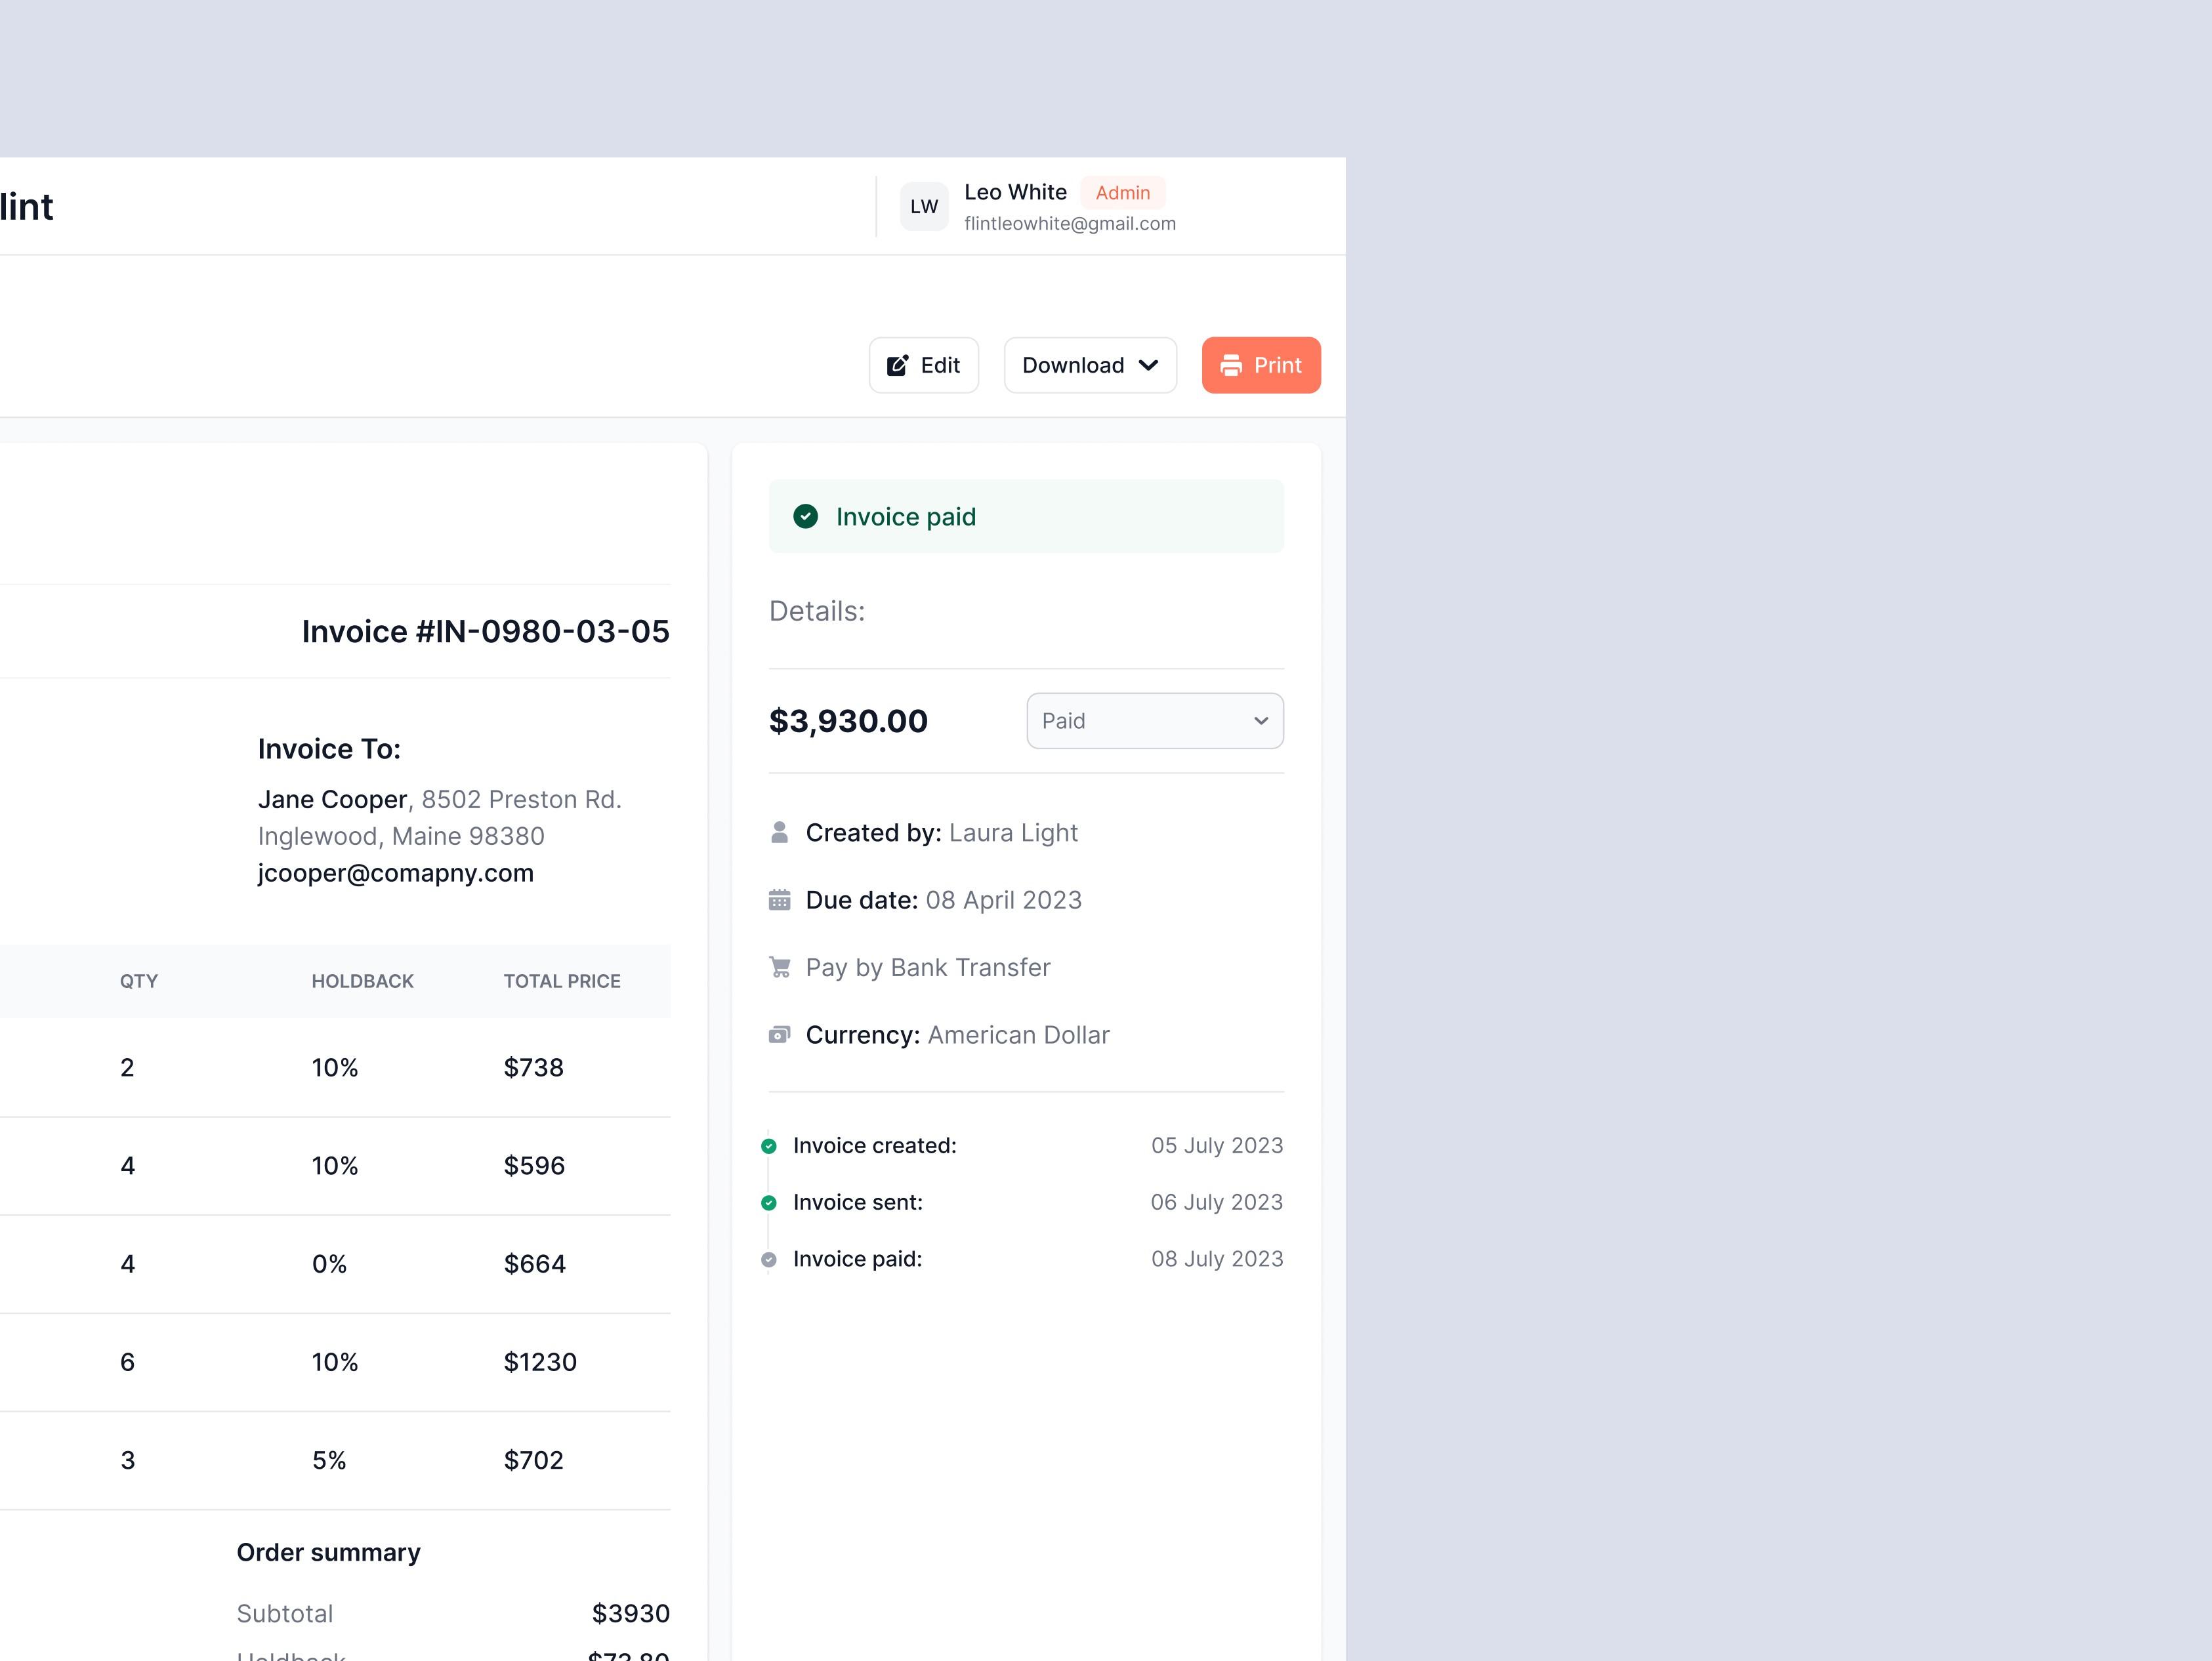Image resolution: width=2212 pixels, height=1661 pixels.
Task: Click the Invoice created timeline checkmark
Action: (x=768, y=1146)
